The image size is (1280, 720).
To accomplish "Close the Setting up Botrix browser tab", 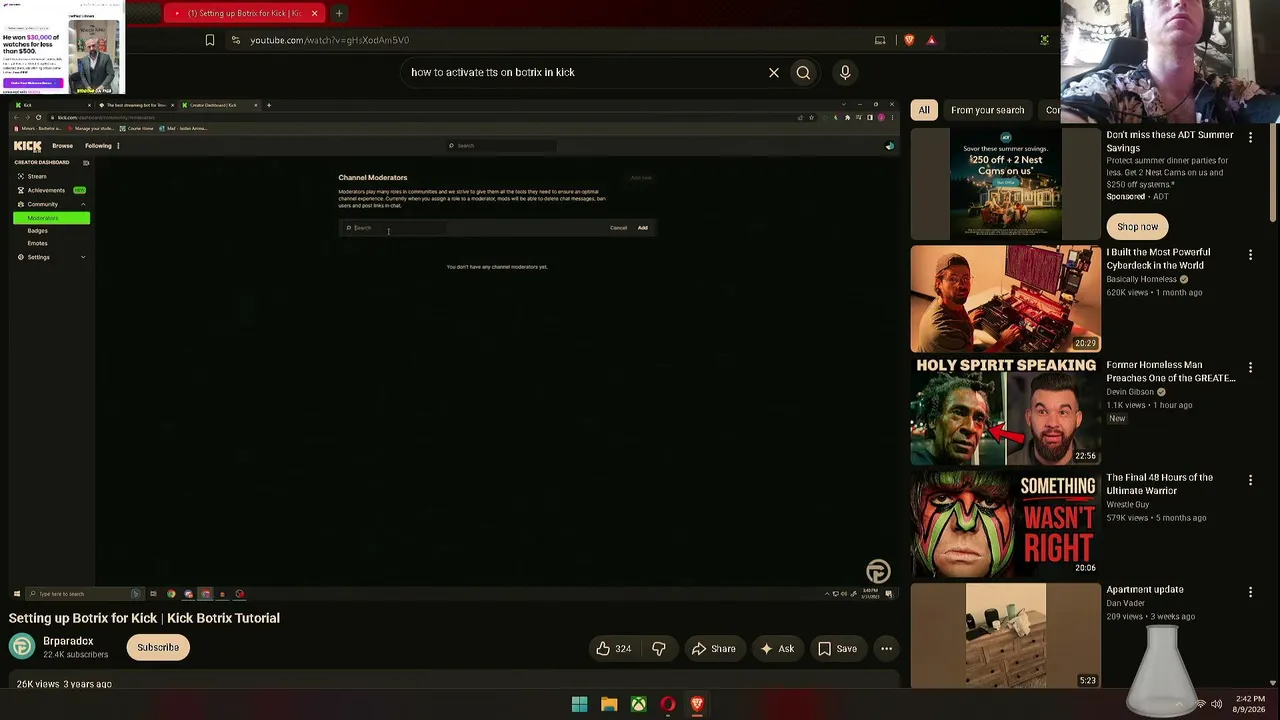I will pos(314,13).
